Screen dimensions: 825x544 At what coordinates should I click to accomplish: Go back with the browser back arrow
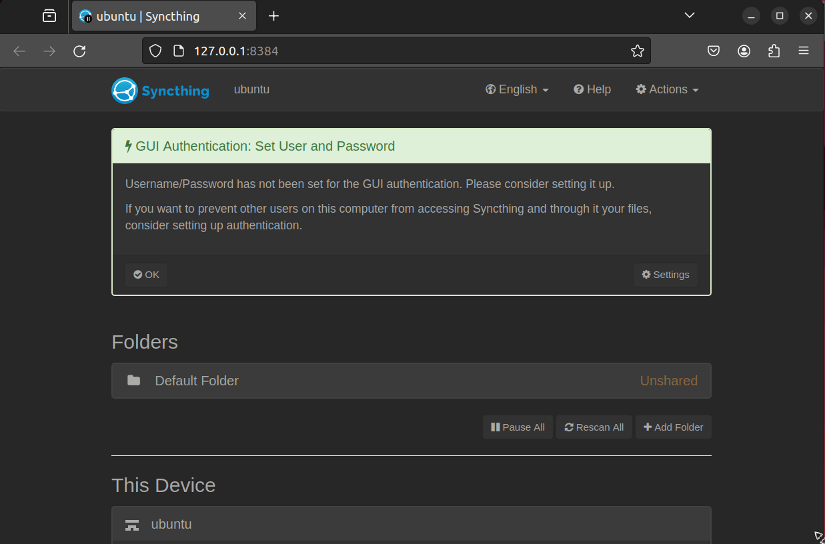tap(19, 51)
